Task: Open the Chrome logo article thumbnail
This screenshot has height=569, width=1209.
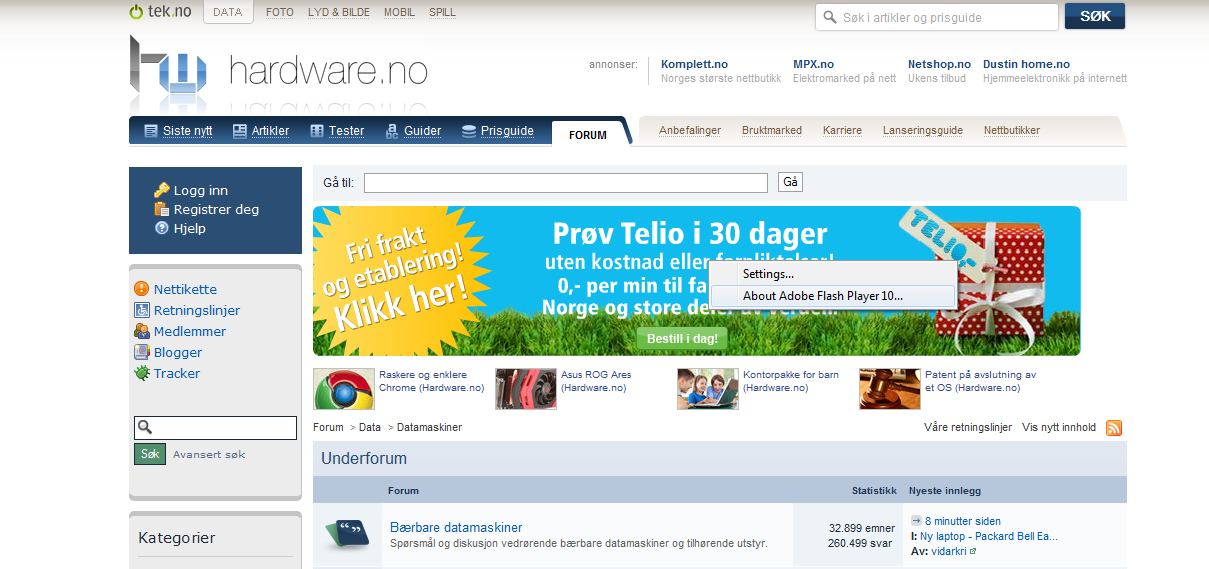Action: pos(344,389)
